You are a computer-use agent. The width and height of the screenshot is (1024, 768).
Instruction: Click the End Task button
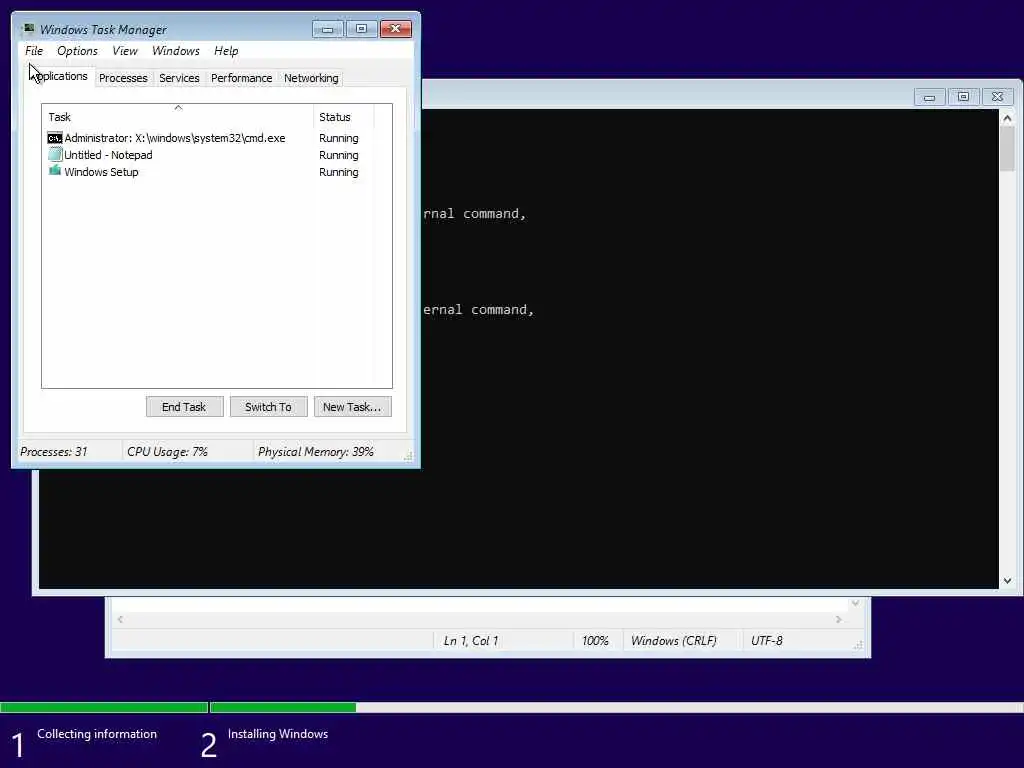(x=184, y=407)
